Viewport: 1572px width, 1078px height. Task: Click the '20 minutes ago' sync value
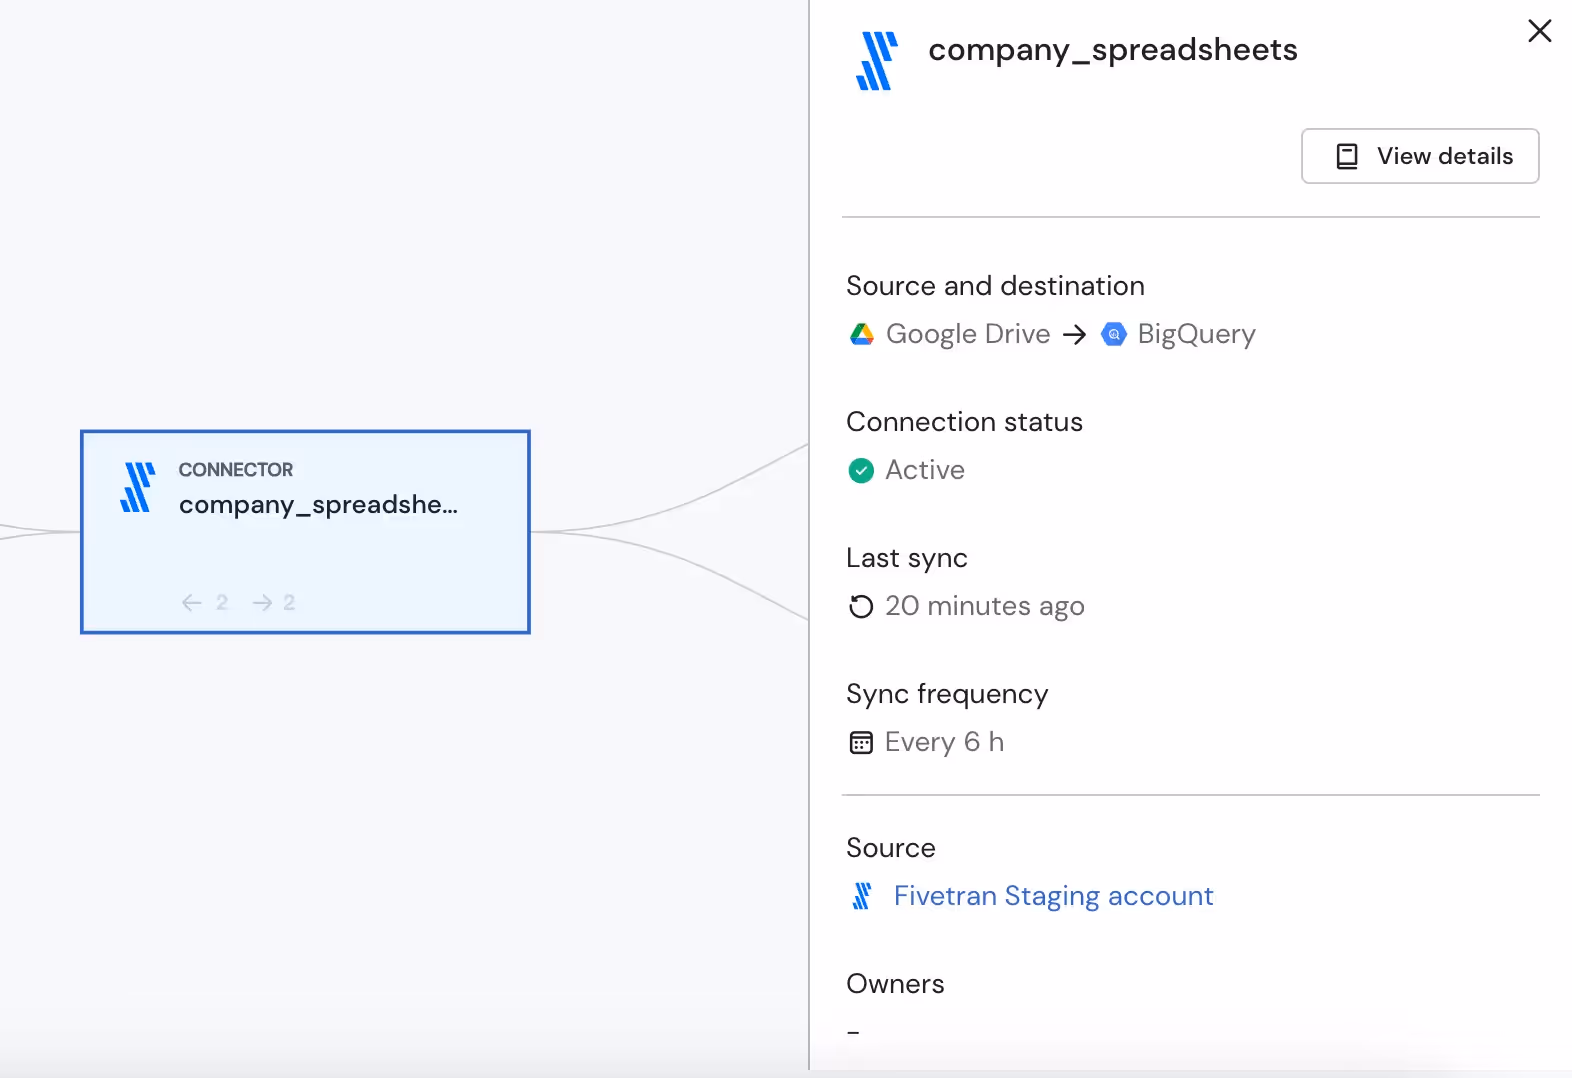click(985, 606)
